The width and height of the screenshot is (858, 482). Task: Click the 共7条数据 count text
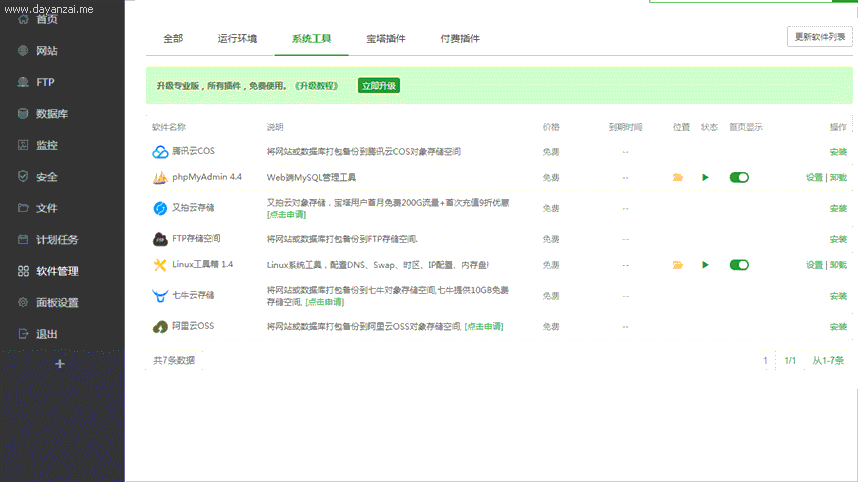tap(174, 361)
